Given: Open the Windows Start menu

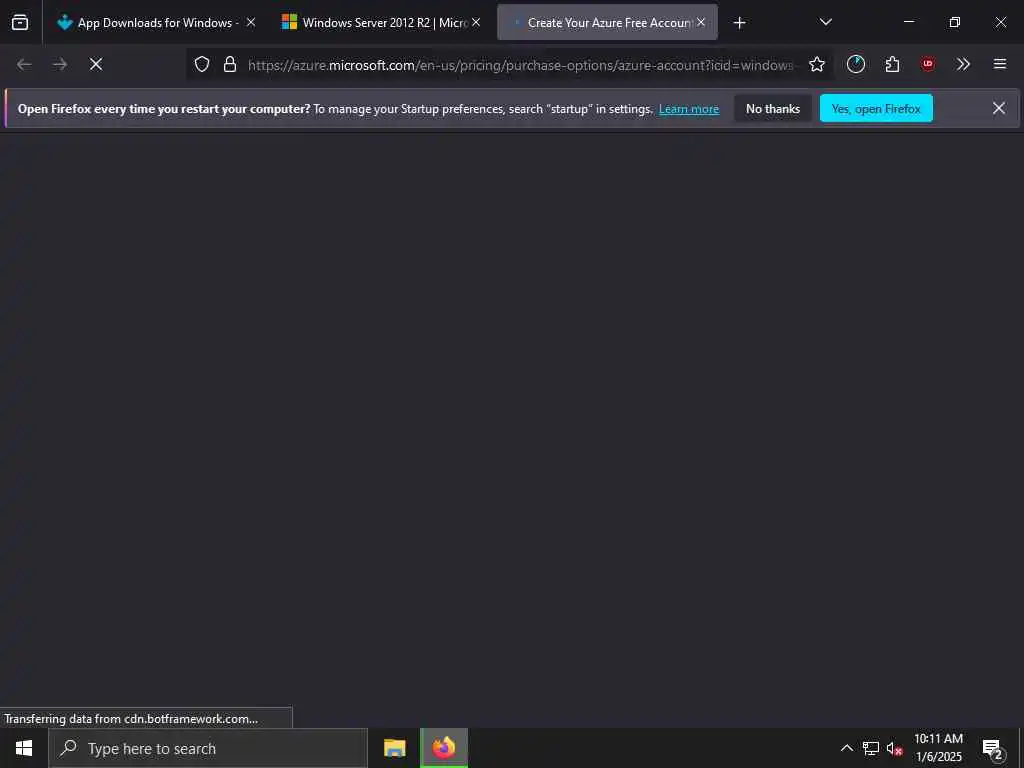Looking at the screenshot, I should tap(24, 748).
